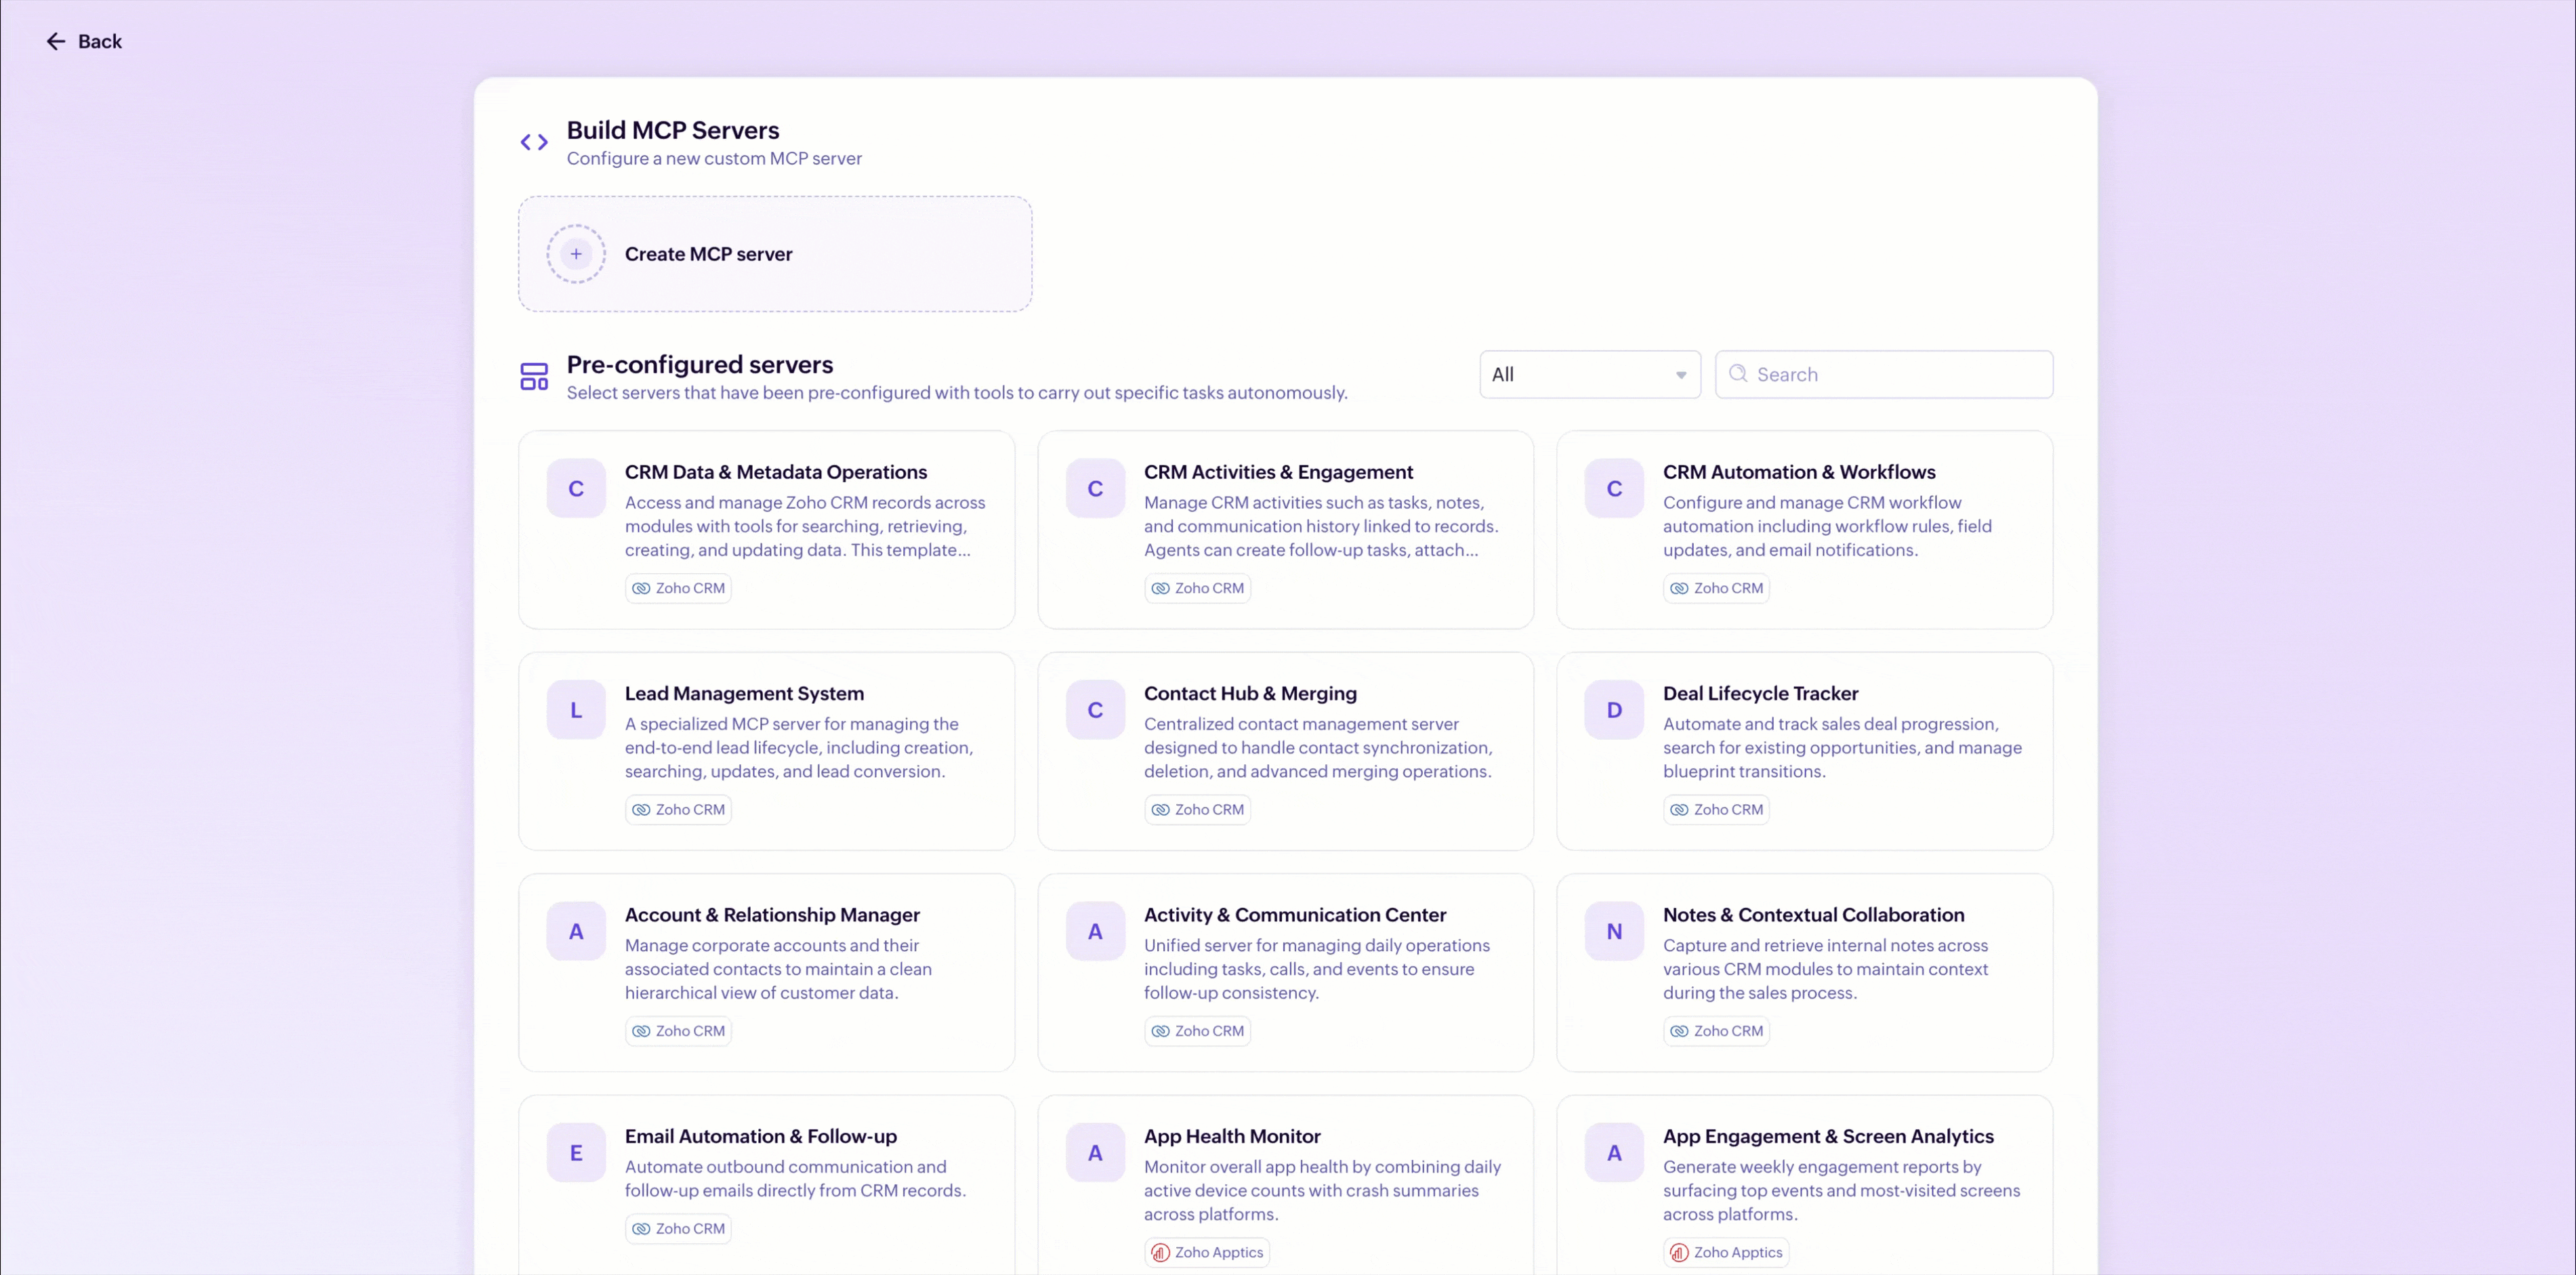The height and width of the screenshot is (1275, 2576).
Task: Click the Zoho CRM tag on CRM Data & Metadata Operations
Action: click(x=678, y=588)
